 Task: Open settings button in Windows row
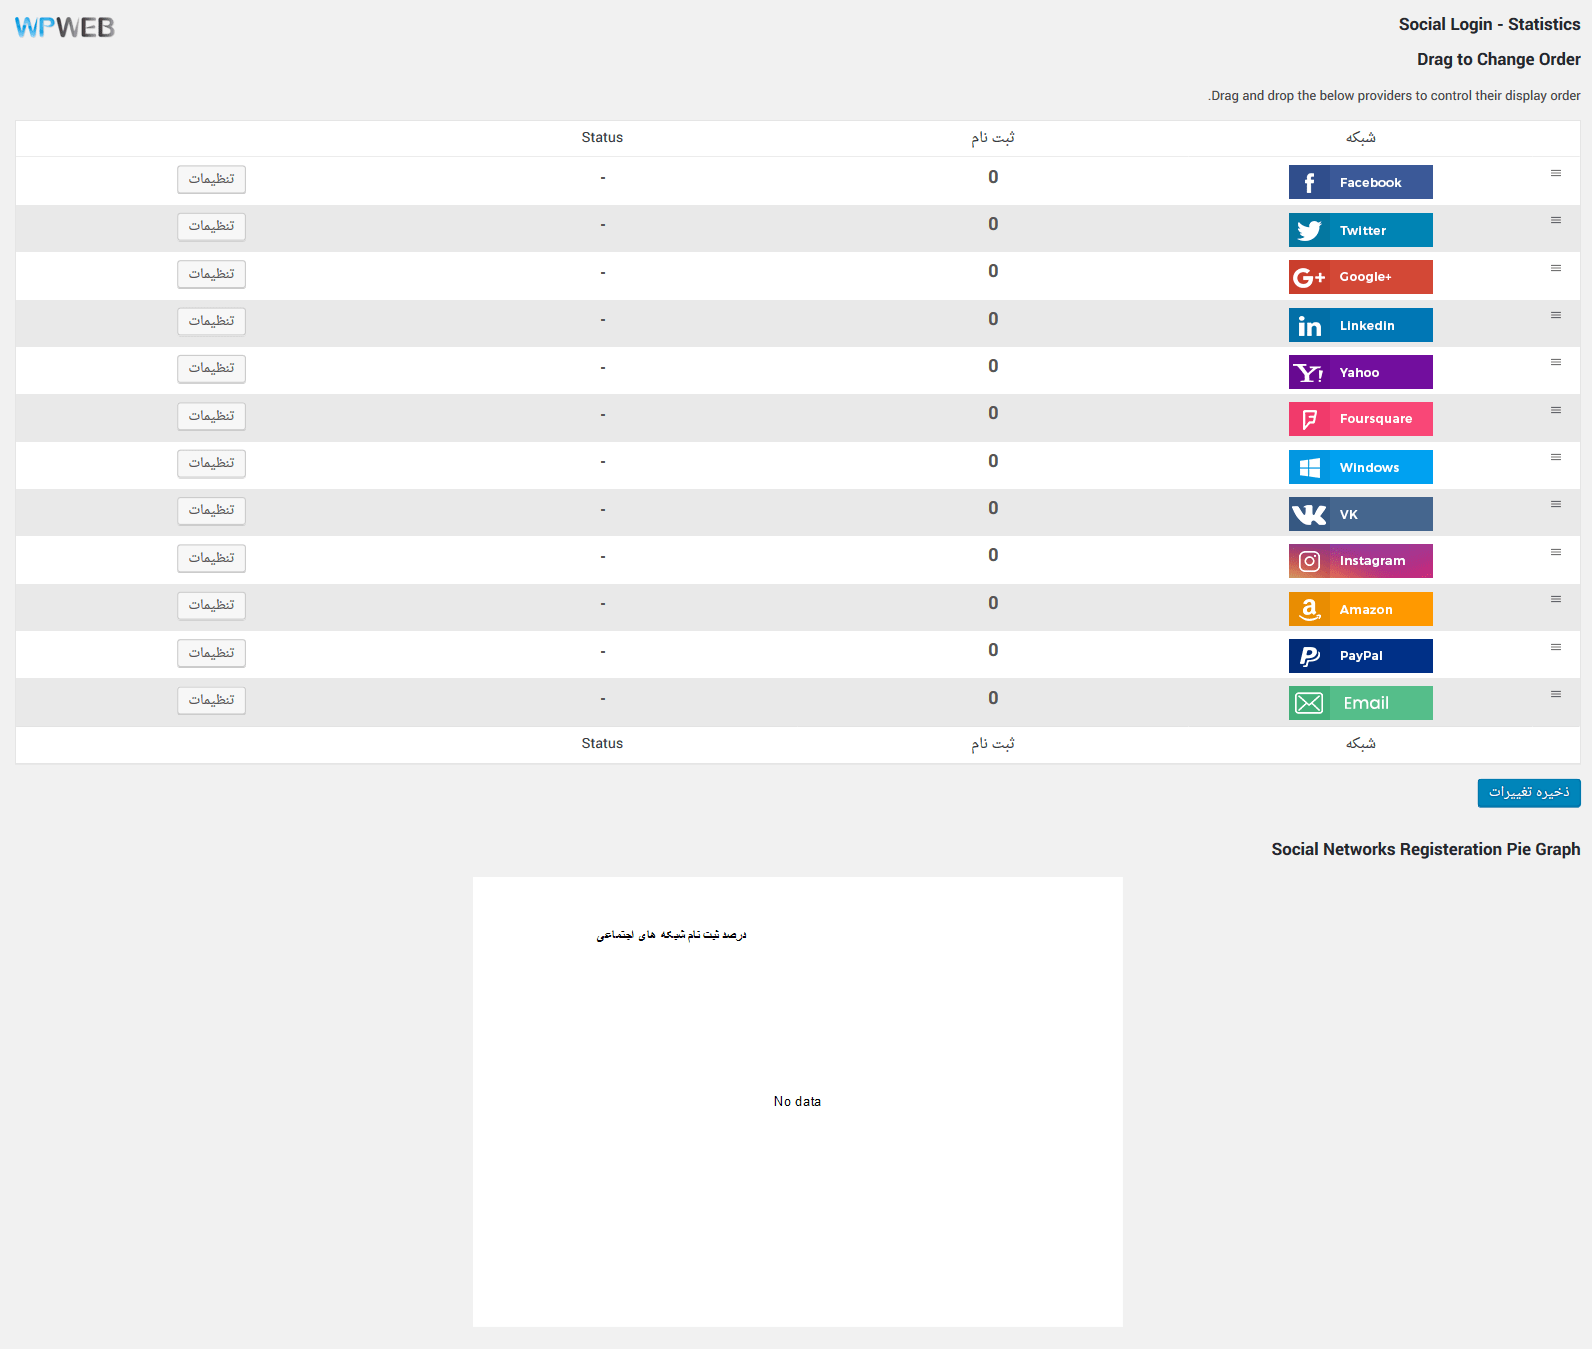pyautogui.click(x=211, y=463)
